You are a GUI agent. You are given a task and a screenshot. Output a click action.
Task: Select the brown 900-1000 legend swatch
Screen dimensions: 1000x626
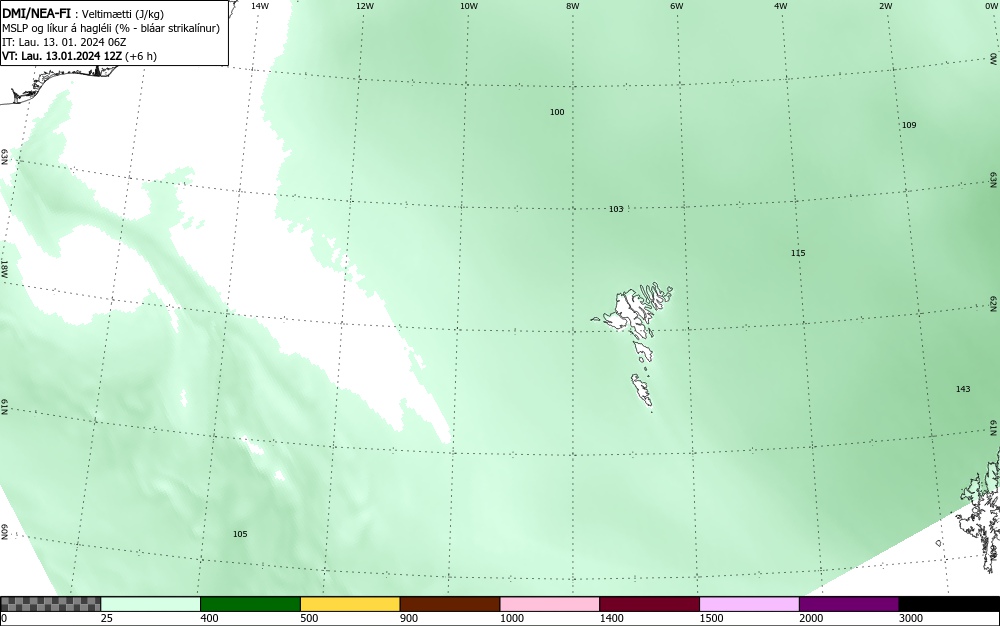click(x=450, y=604)
